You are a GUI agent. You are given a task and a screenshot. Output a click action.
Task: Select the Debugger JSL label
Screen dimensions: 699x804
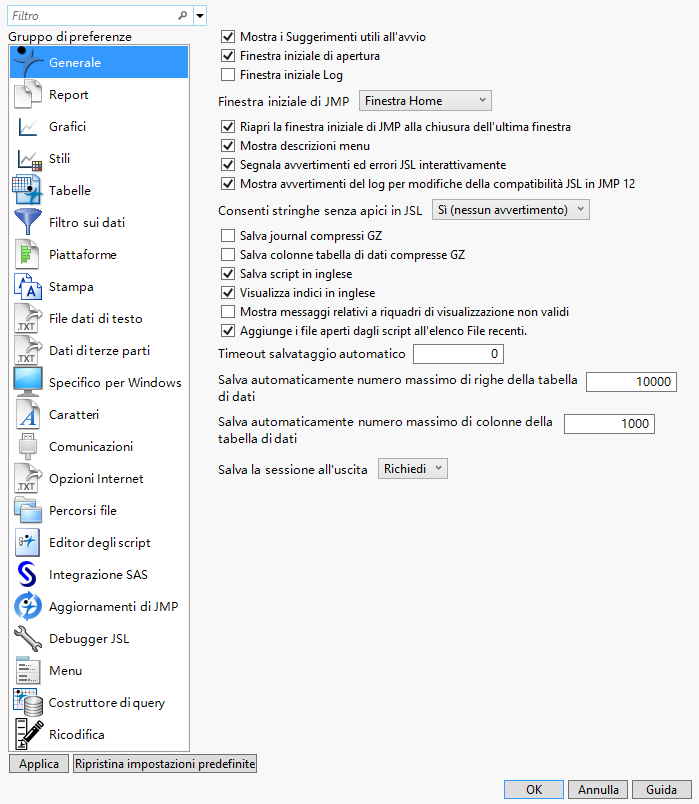pos(89,638)
